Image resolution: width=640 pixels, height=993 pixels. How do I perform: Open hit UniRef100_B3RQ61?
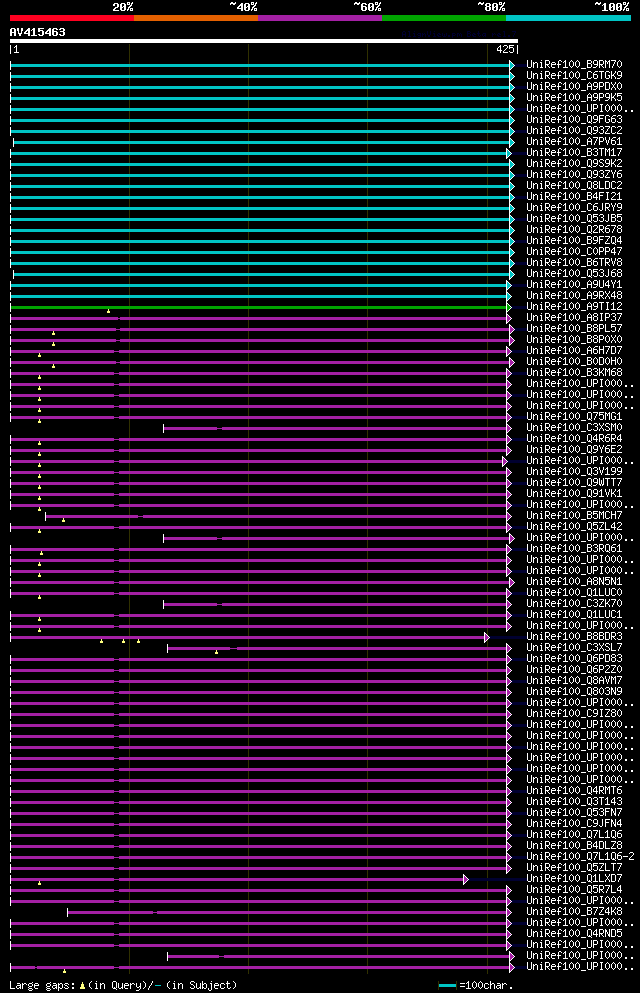[574, 548]
